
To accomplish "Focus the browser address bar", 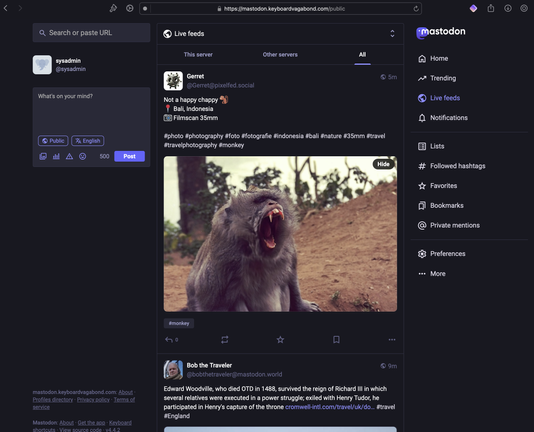I will coord(280,9).
